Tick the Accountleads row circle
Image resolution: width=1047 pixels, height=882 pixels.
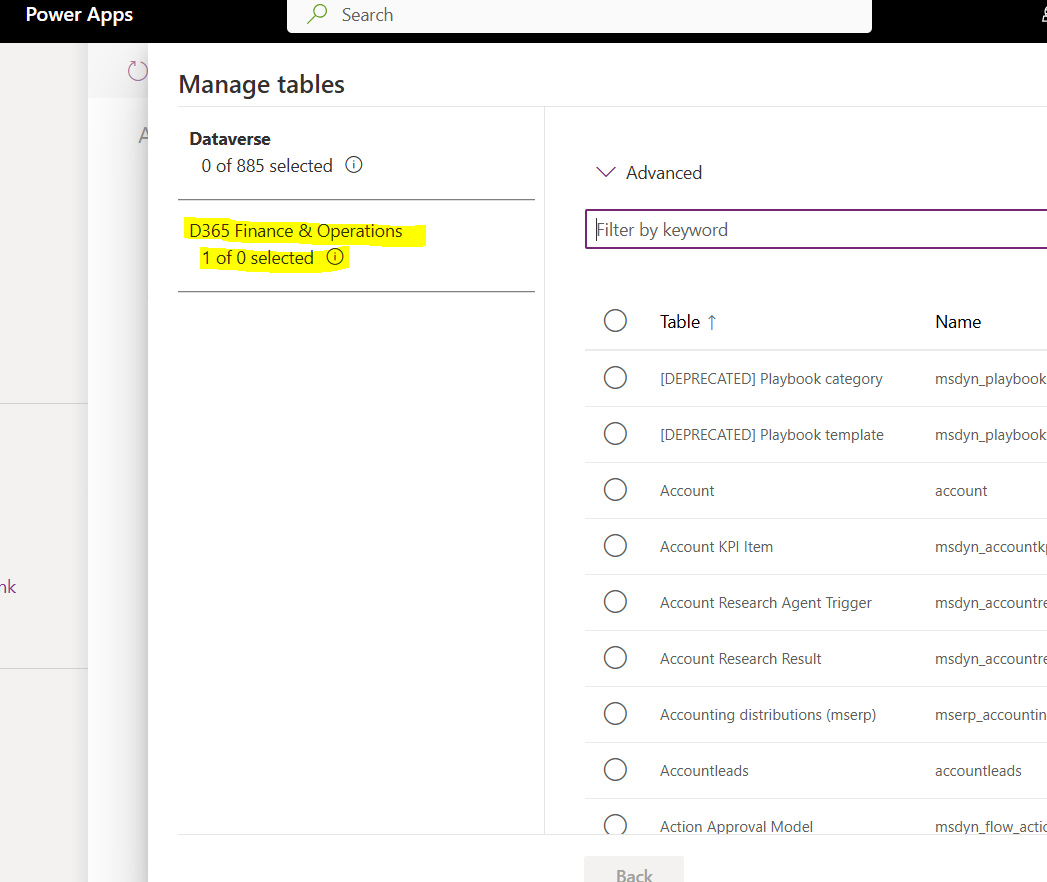(x=615, y=770)
